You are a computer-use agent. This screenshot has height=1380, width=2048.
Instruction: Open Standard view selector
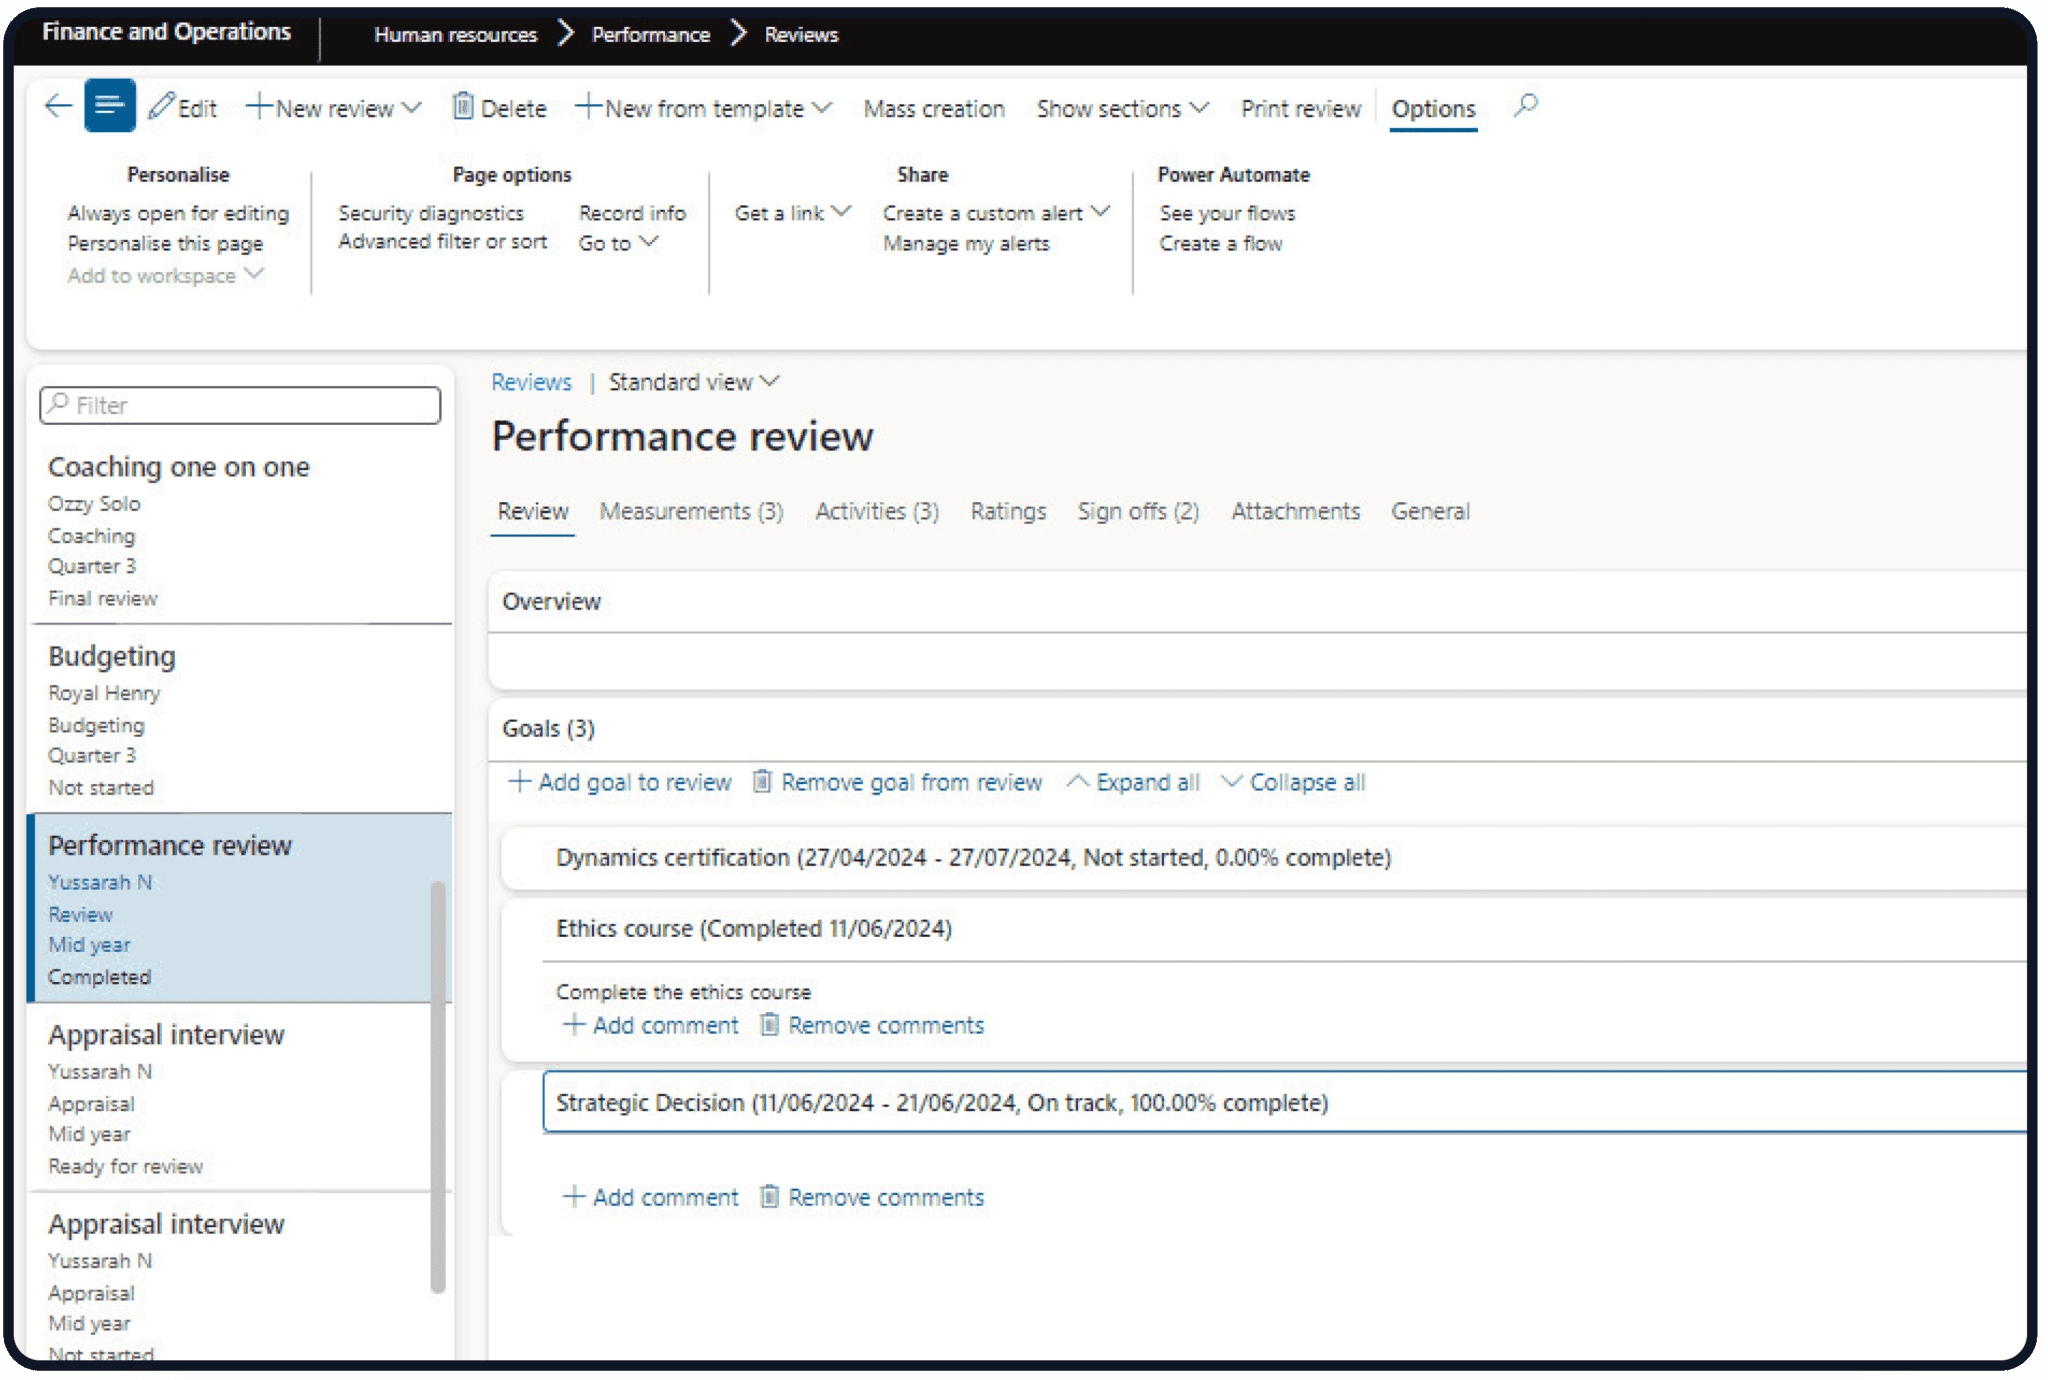pyautogui.click(x=694, y=382)
